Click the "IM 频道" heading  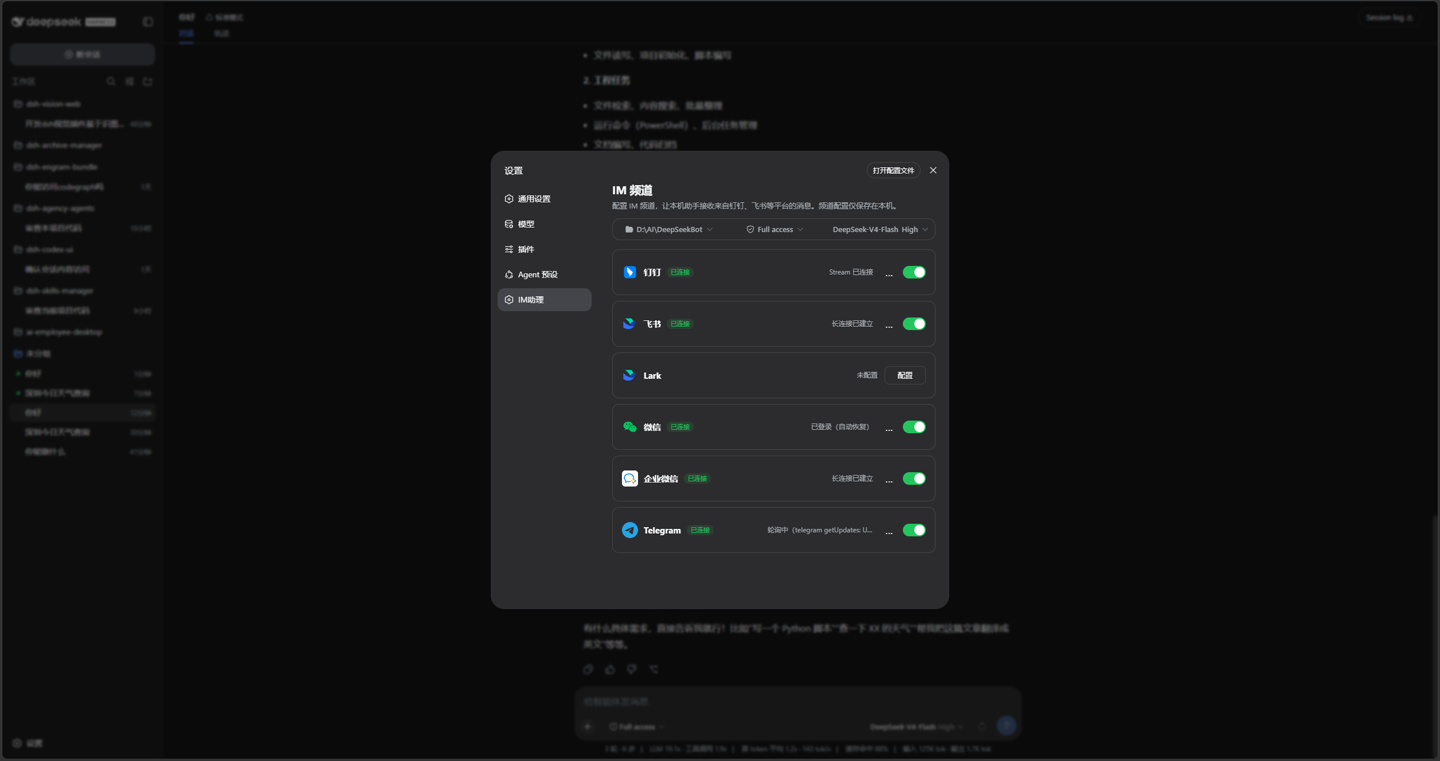632,190
